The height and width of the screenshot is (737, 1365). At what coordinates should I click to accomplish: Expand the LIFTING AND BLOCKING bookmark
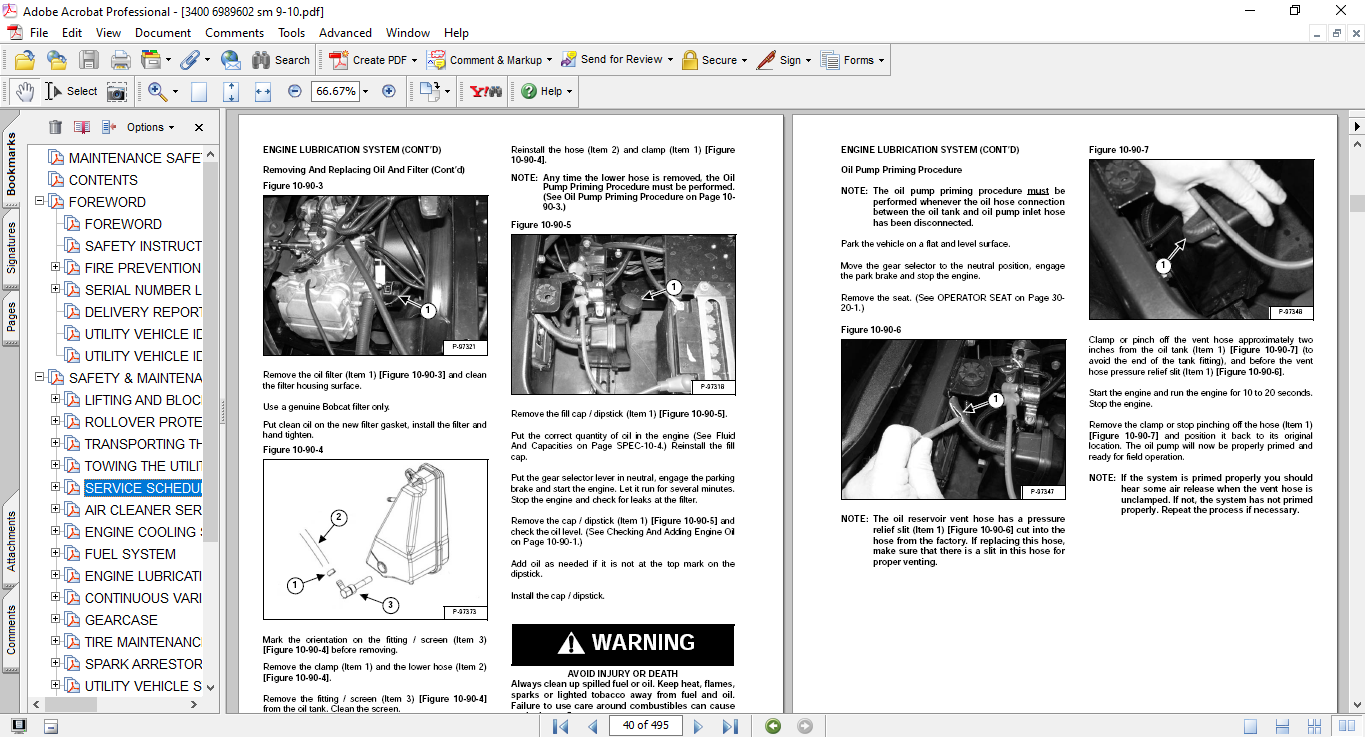56,400
